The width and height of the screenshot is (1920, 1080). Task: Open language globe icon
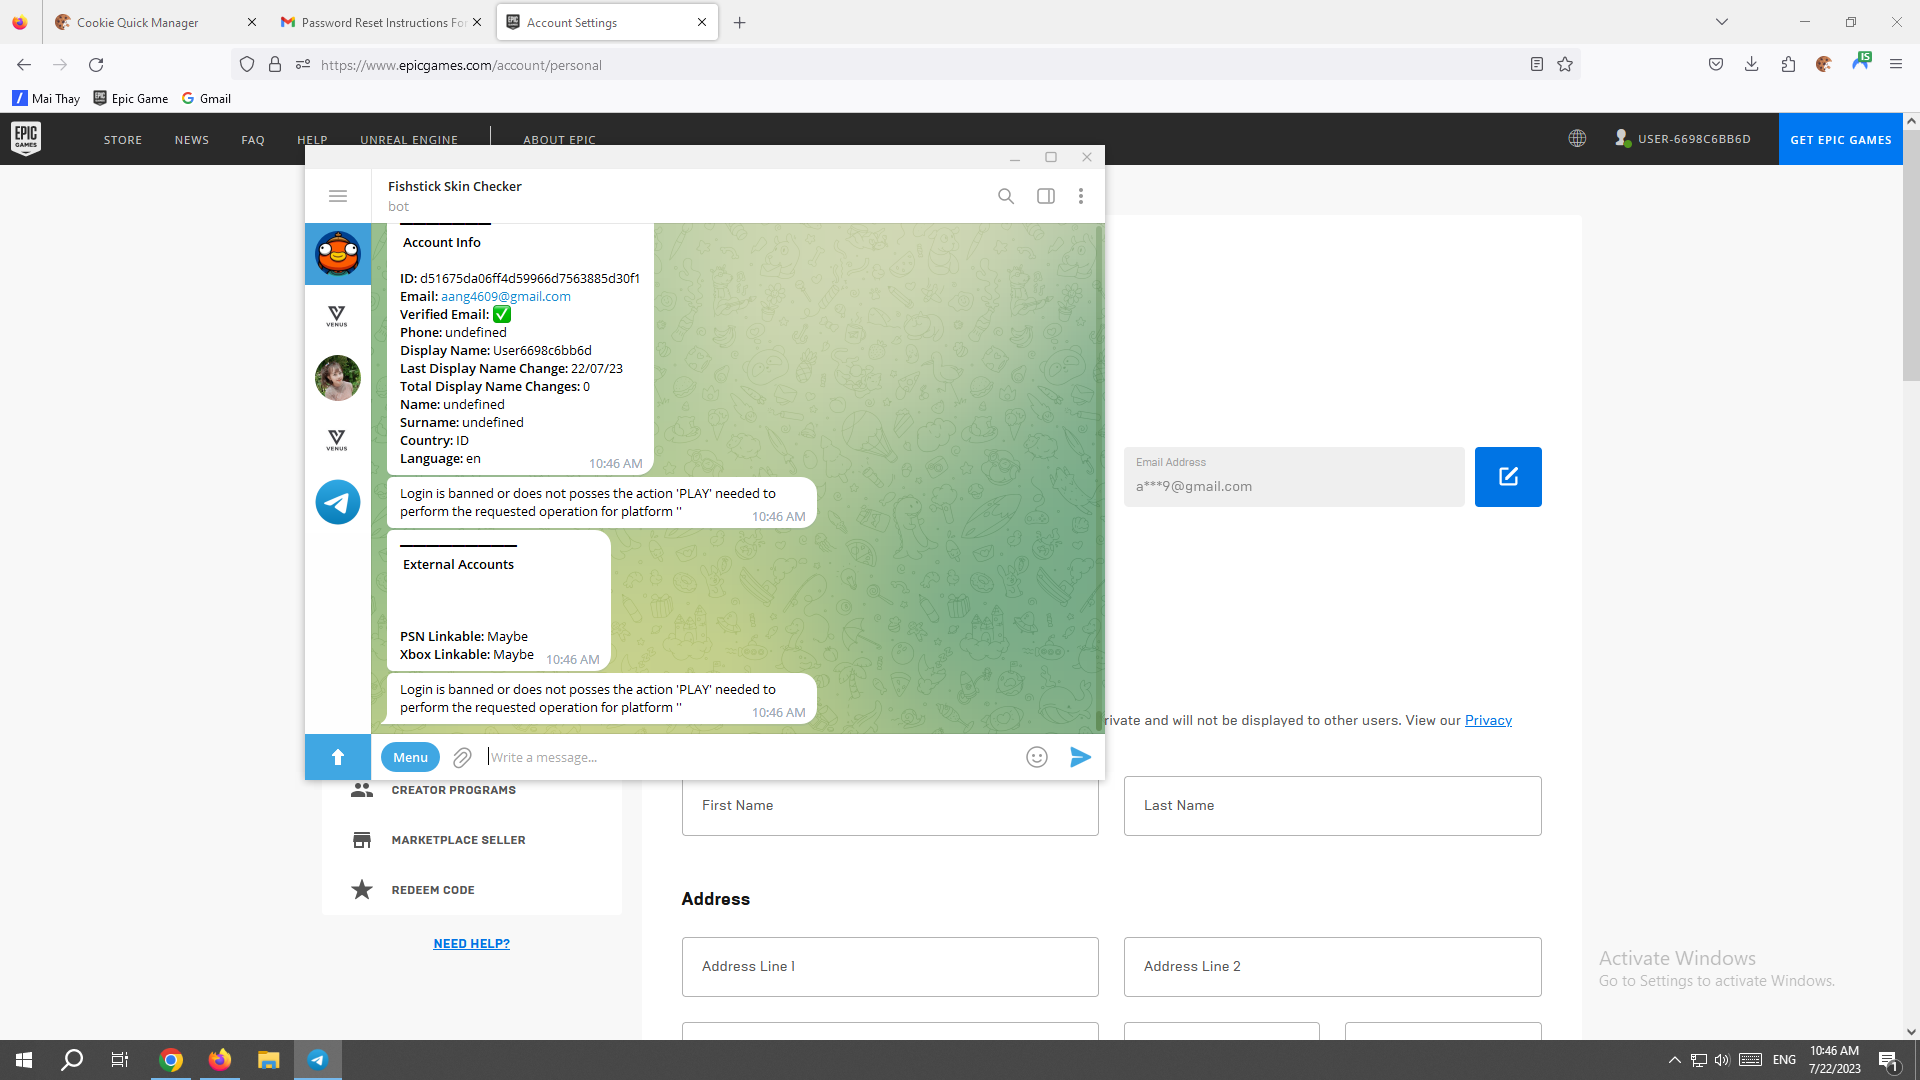[x=1577, y=139]
